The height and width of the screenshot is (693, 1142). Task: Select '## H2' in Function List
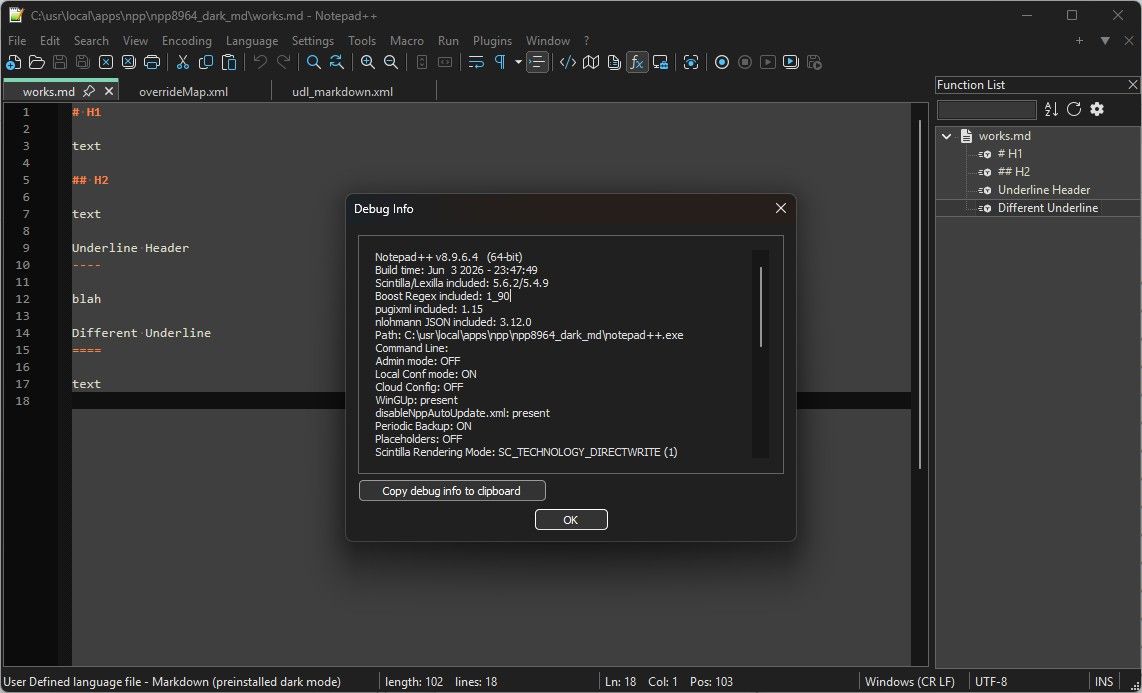tap(1014, 172)
